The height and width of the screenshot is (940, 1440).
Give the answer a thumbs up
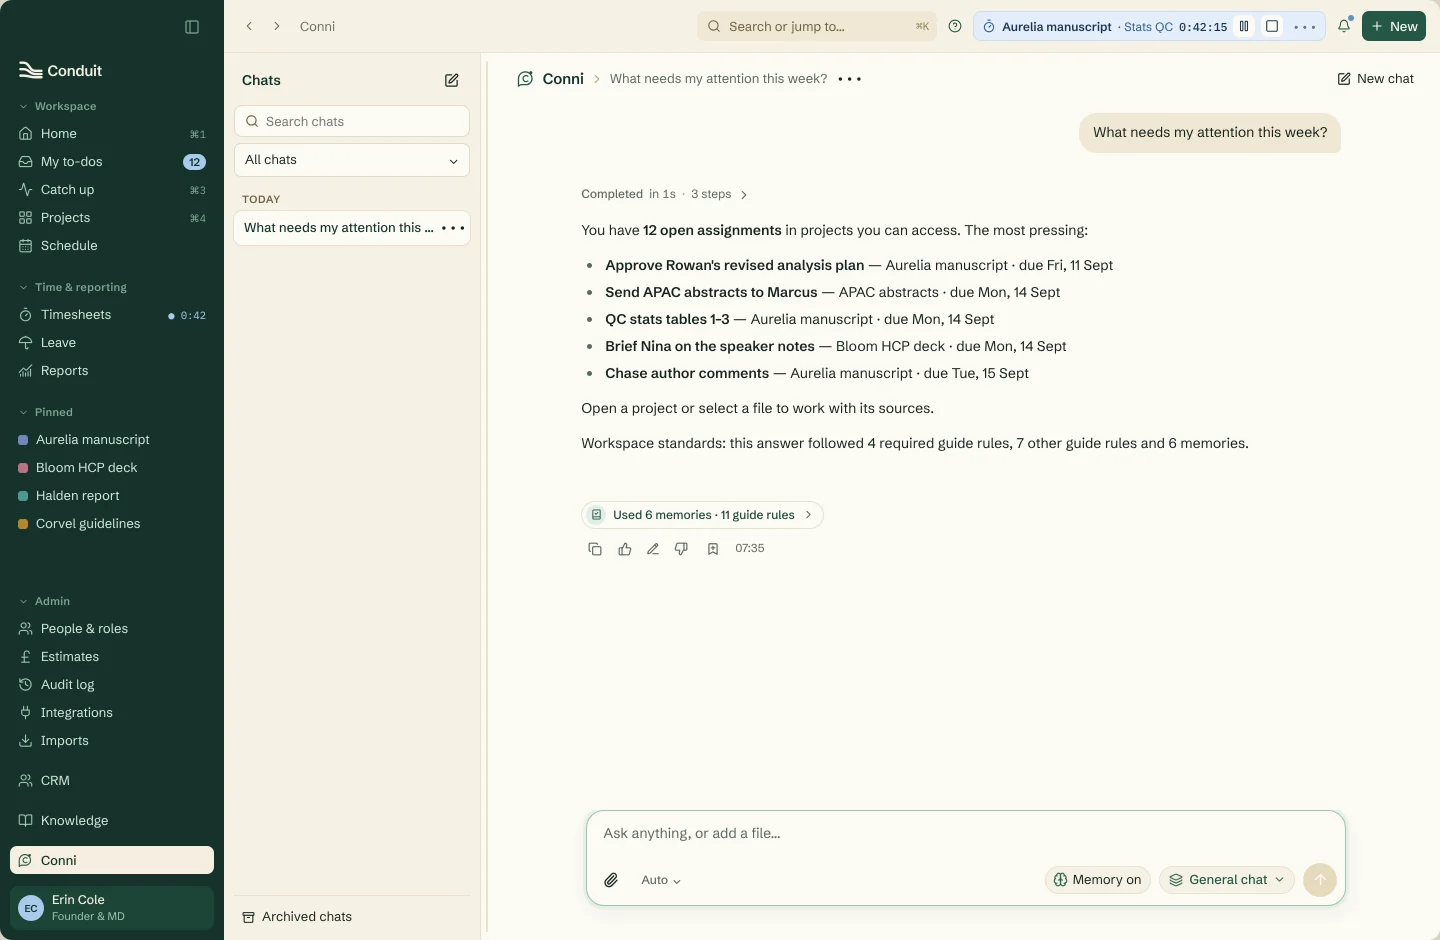(625, 549)
